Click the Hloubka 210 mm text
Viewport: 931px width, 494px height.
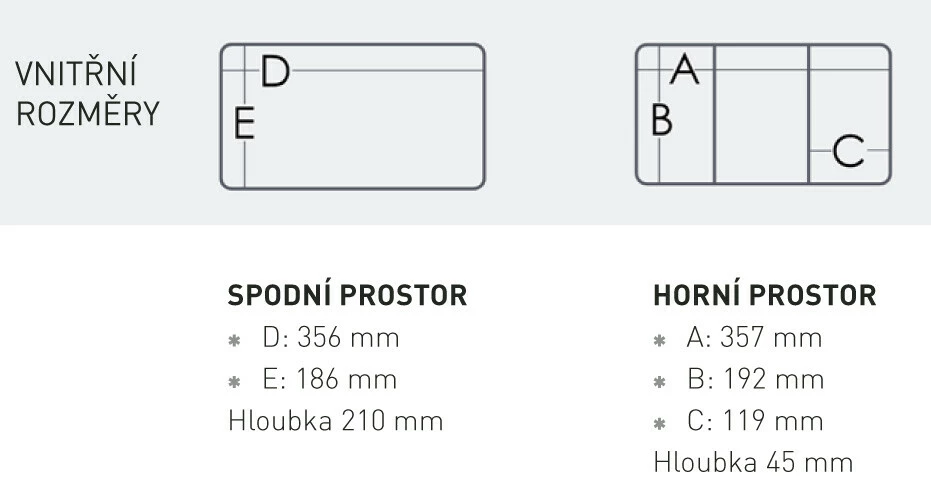pyautogui.click(x=335, y=421)
